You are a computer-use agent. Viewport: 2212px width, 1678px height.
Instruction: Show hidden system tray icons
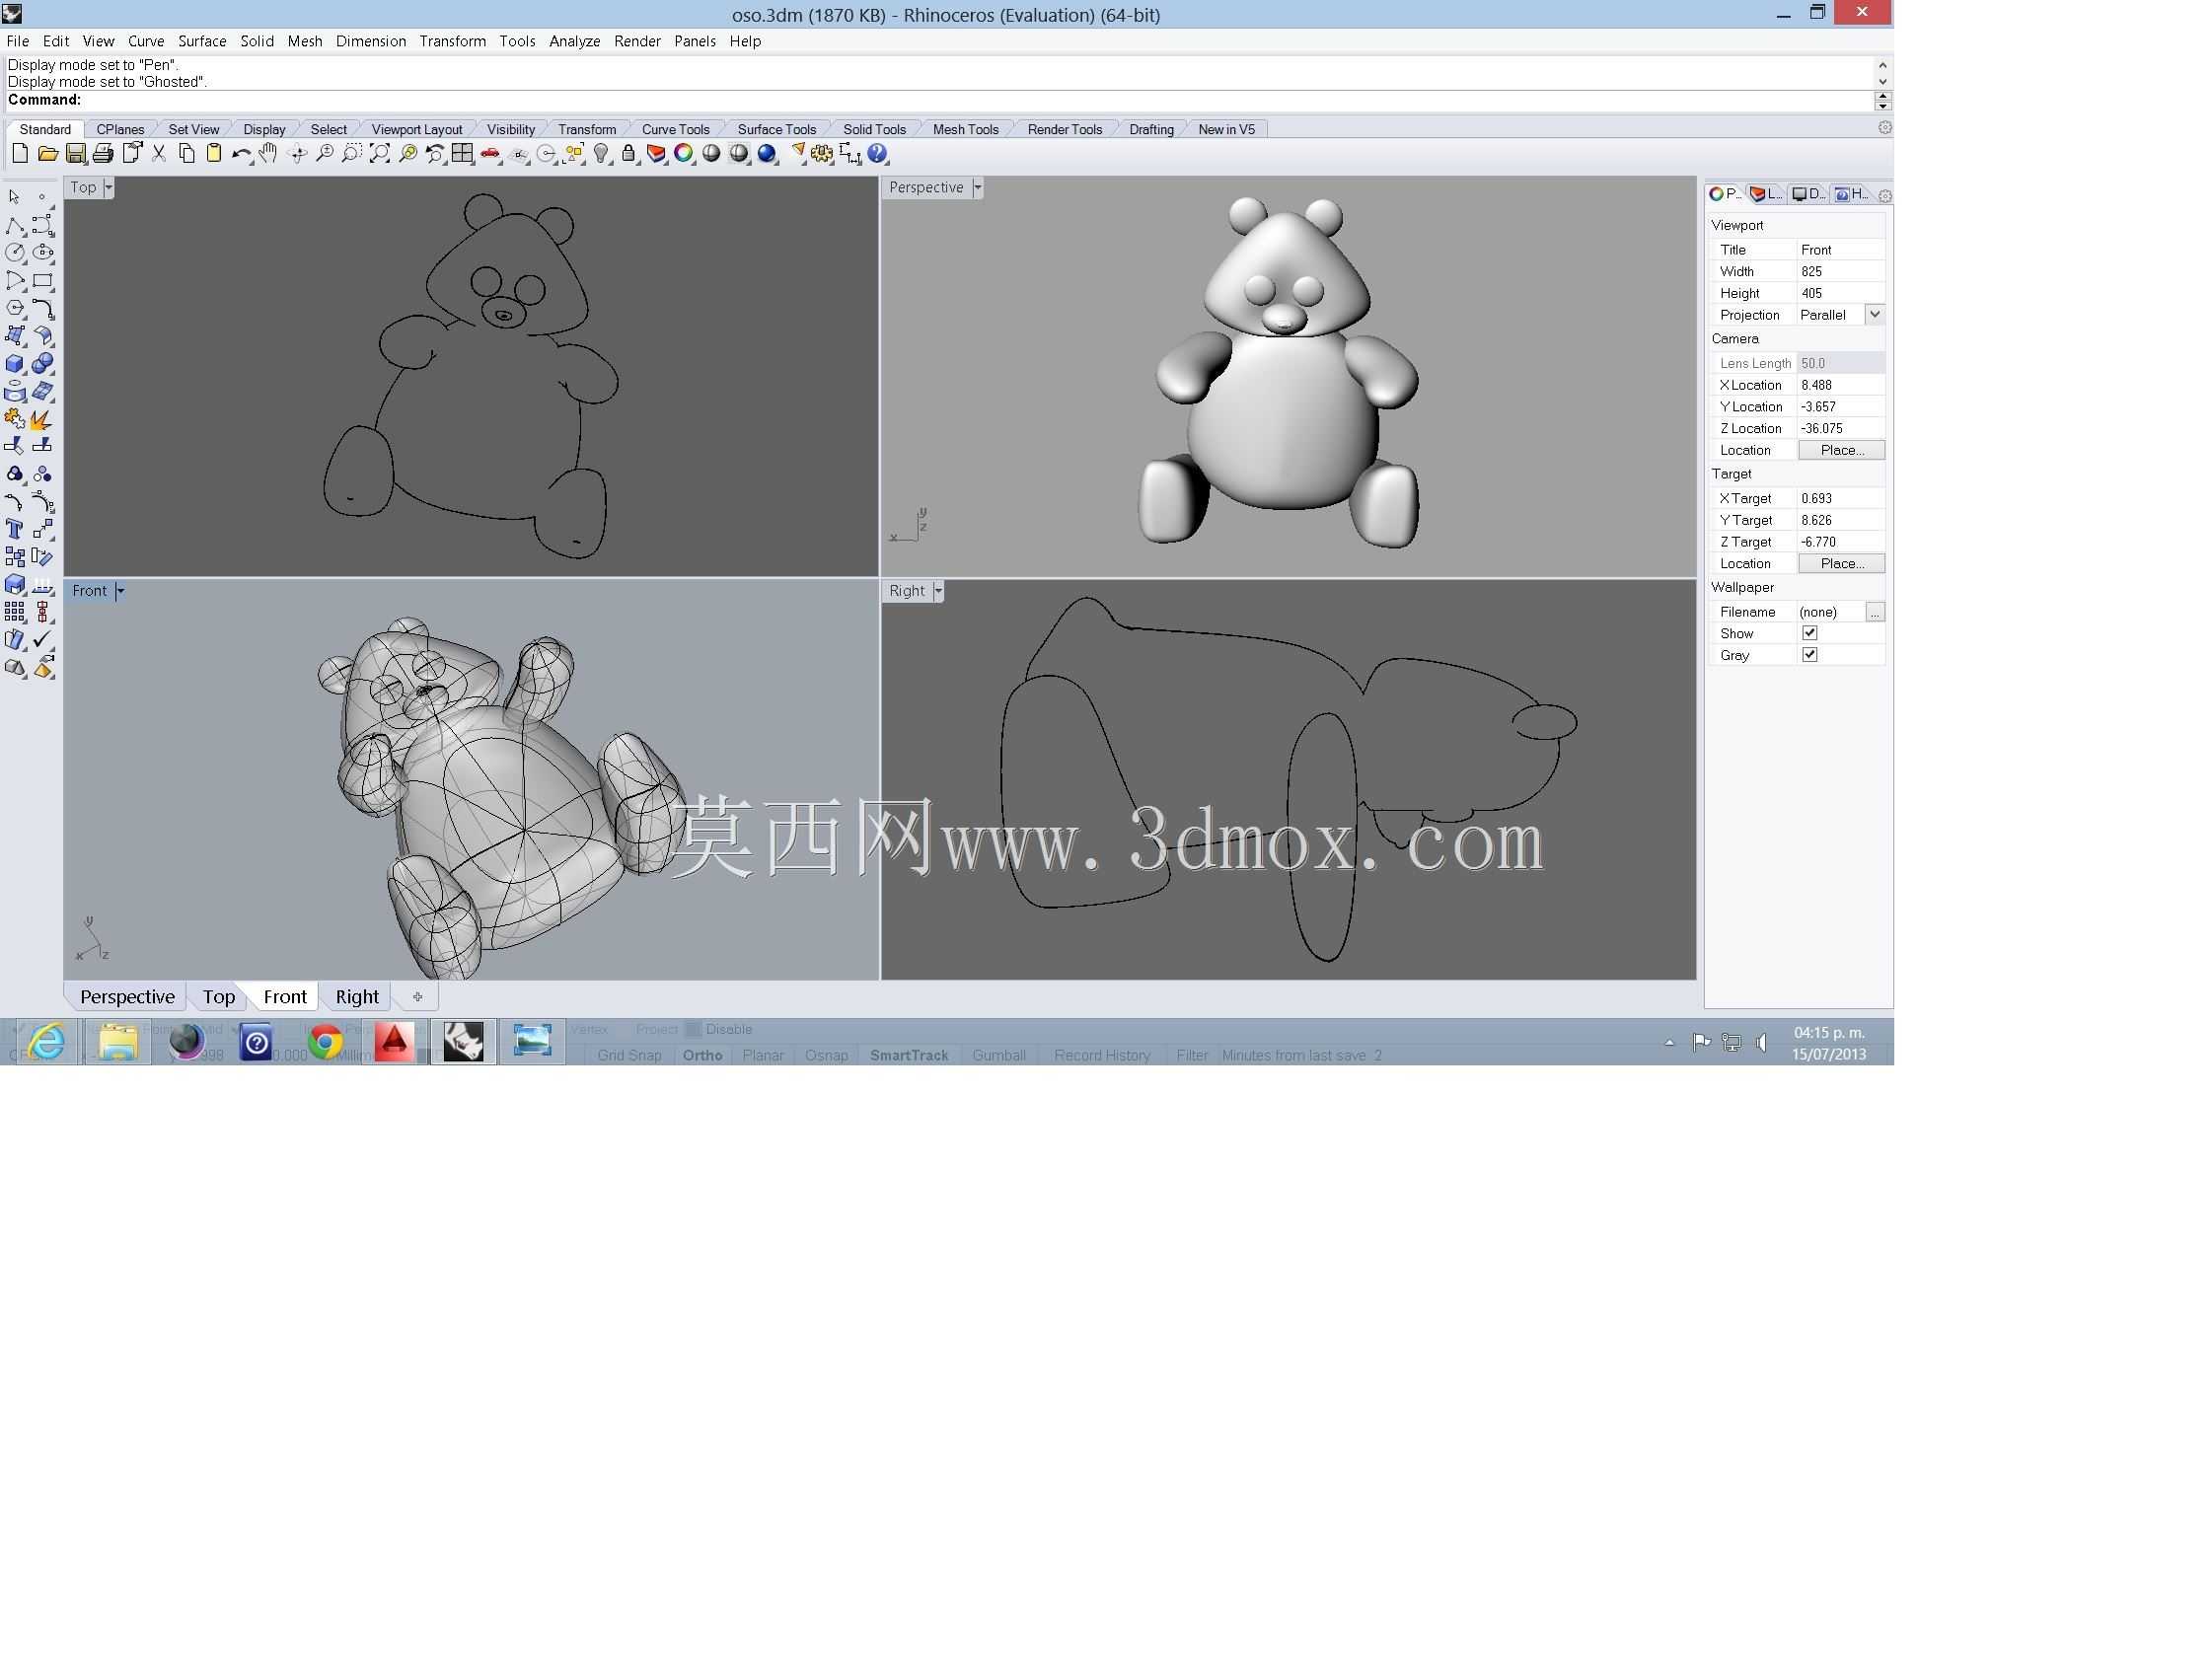coord(1669,1043)
